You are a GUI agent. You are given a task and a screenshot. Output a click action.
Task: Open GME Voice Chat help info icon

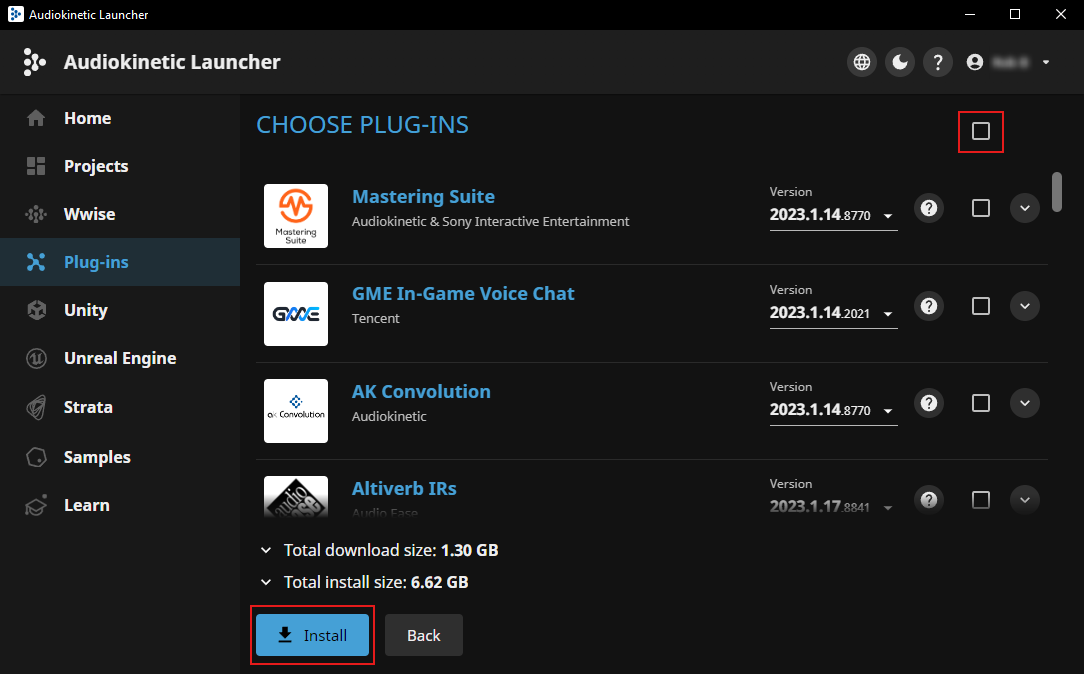click(928, 306)
